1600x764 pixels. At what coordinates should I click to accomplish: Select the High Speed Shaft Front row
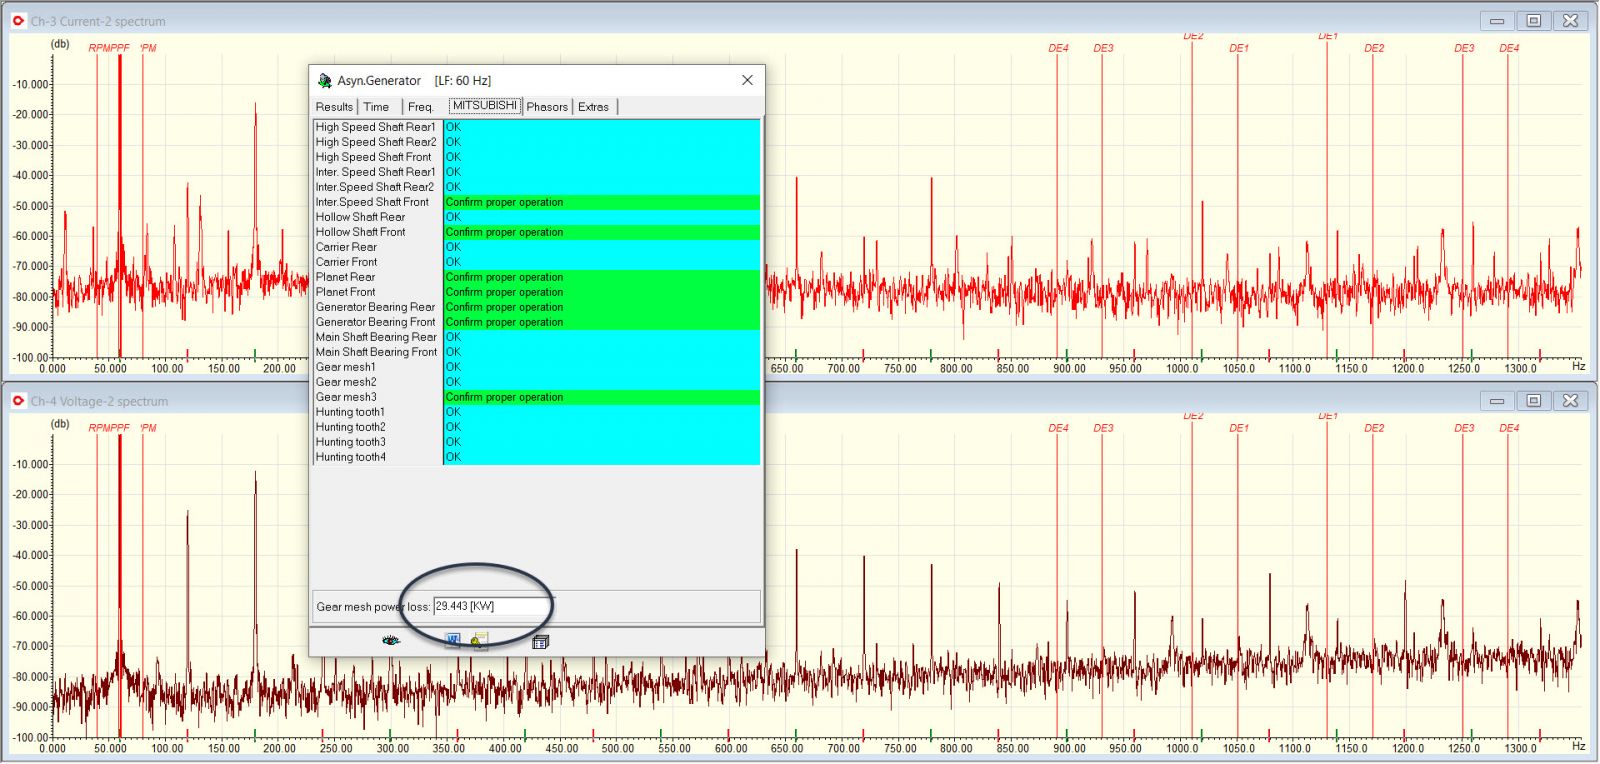point(537,157)
